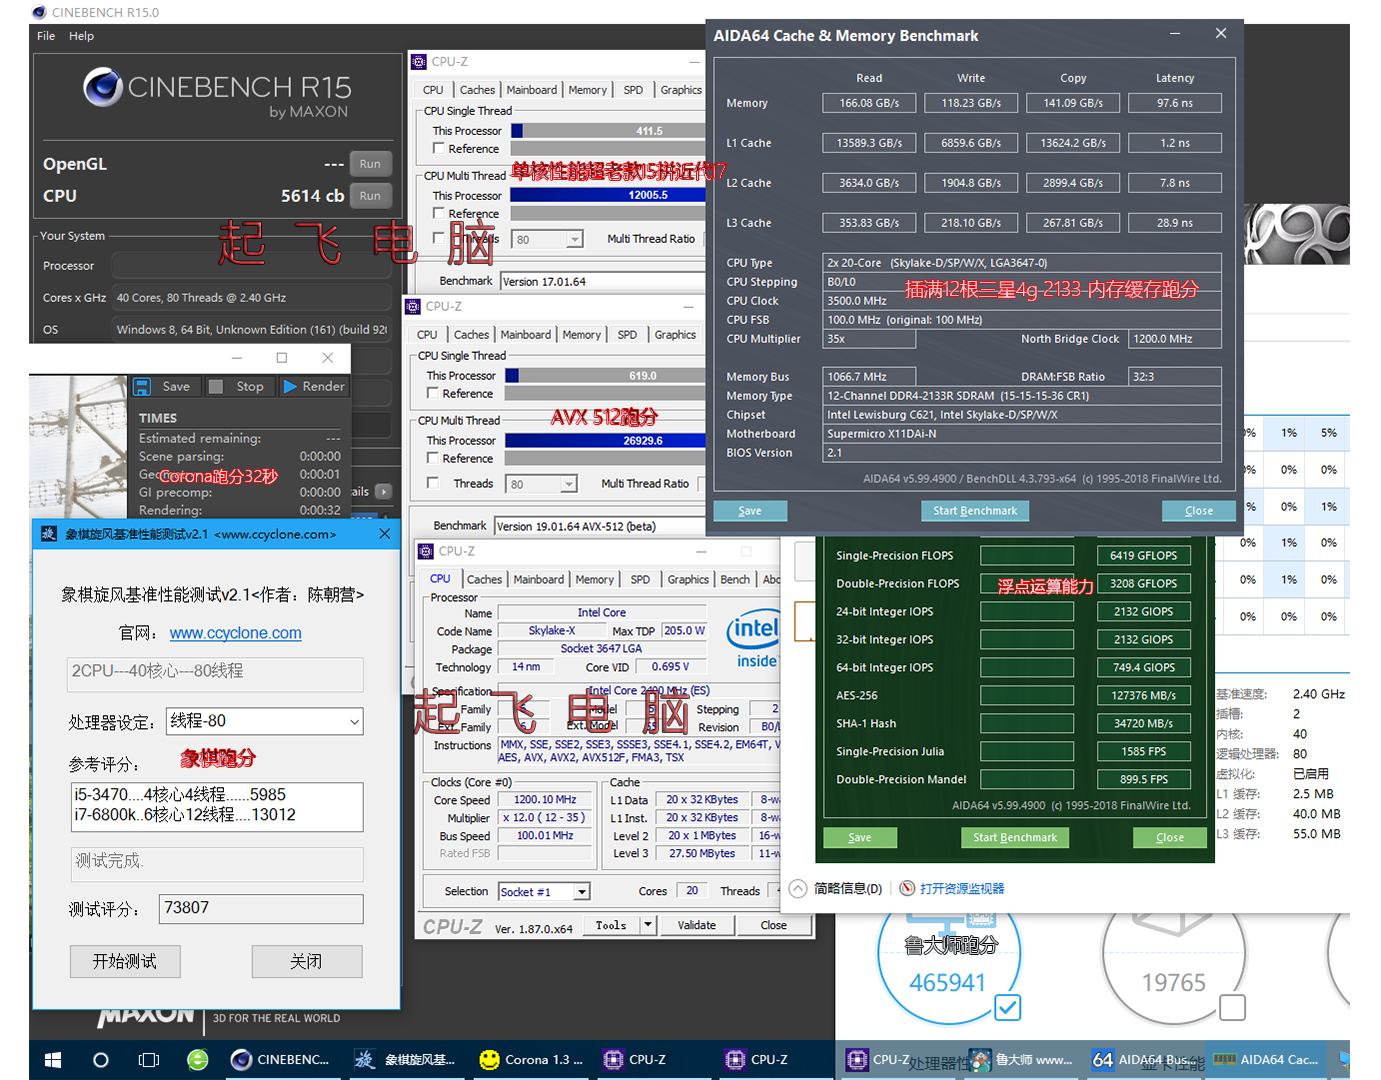The height and width of the screenshot is (1080, 1381).
Task: Open Cortana search circle on taskbar
Action: pyautogui.click(x=101, y=1060)
